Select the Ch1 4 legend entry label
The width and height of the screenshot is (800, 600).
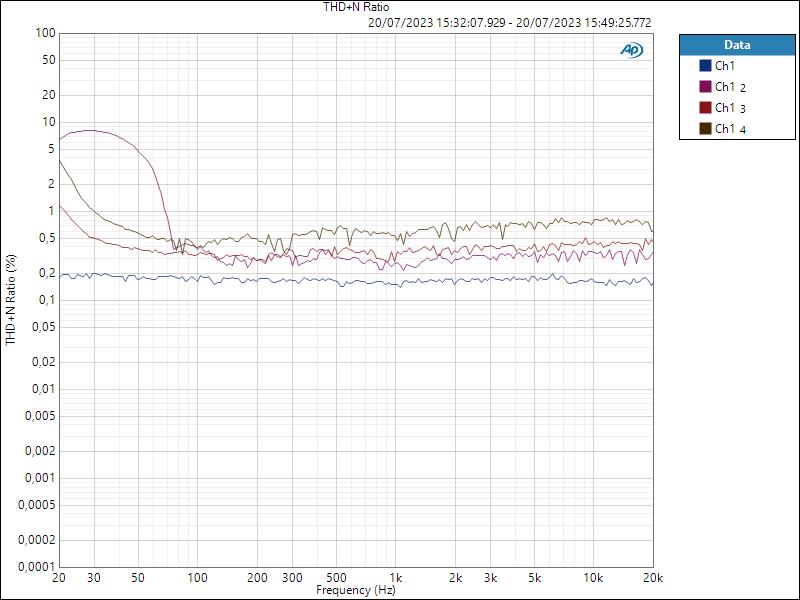(x=731, y=129)
